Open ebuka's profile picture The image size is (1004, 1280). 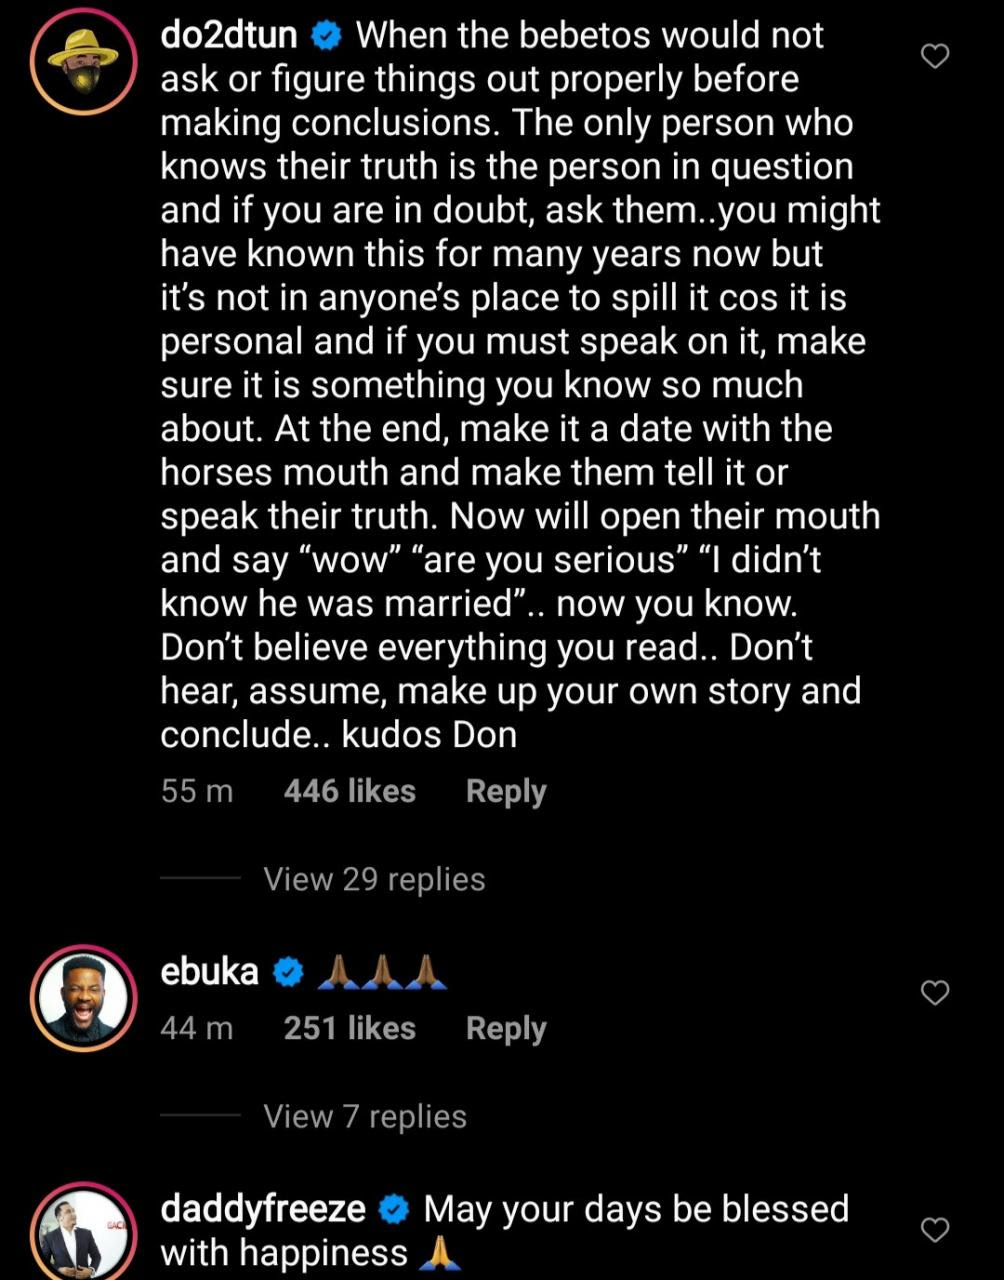(x=83, y=996)
